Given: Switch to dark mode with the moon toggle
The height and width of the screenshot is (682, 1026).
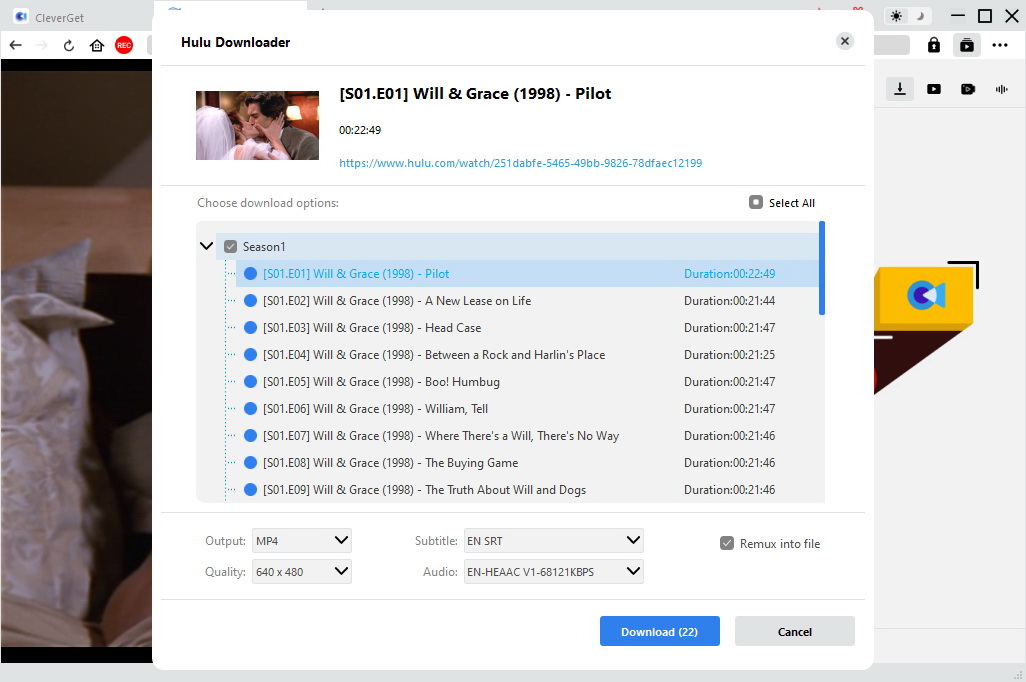Looking at the screenshot, I should (x=920, y=16).
